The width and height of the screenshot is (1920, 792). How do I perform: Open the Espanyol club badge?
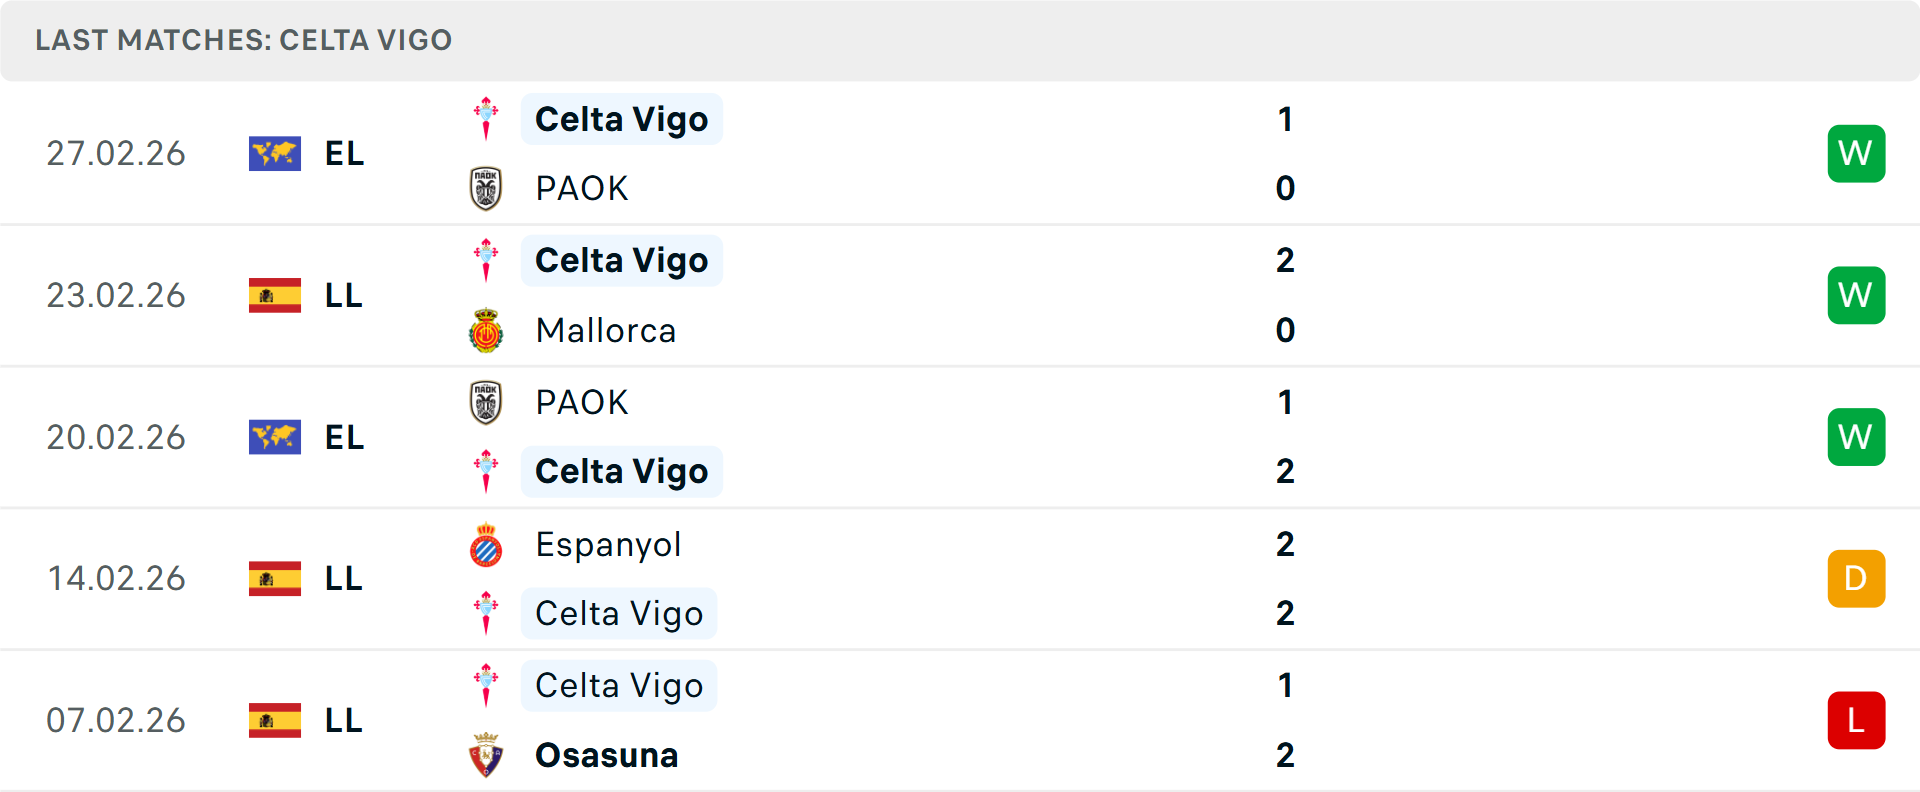(486, 545)
